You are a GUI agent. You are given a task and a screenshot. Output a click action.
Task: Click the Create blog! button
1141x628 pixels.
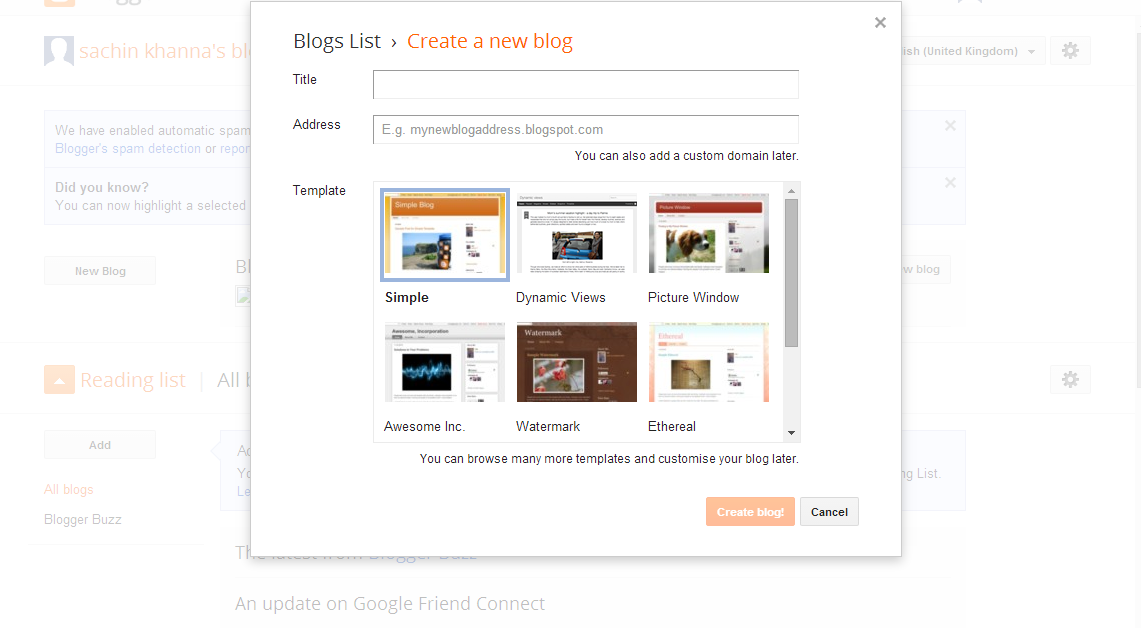coord(750,512)
